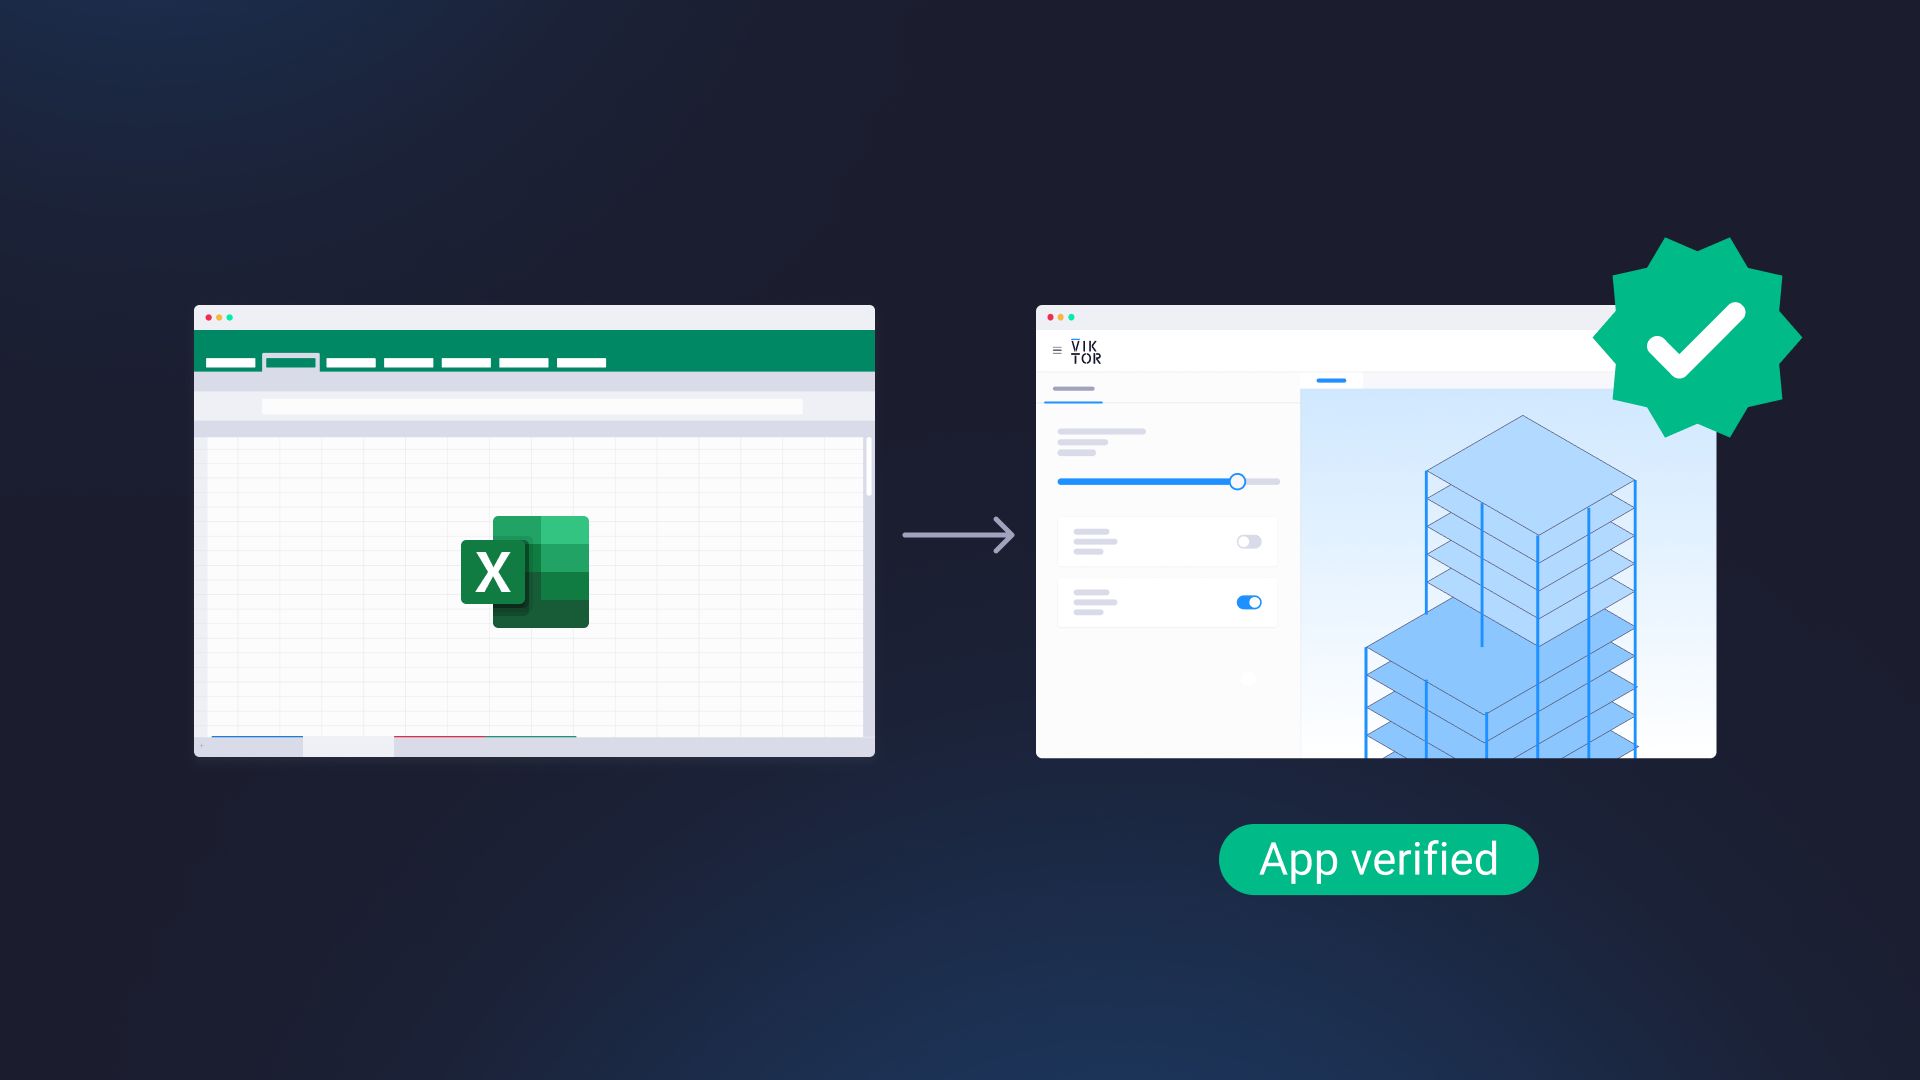1920x1080 pixels.
Task: Open the VIKTOR left panel tab
Action: pos(1073,390)
